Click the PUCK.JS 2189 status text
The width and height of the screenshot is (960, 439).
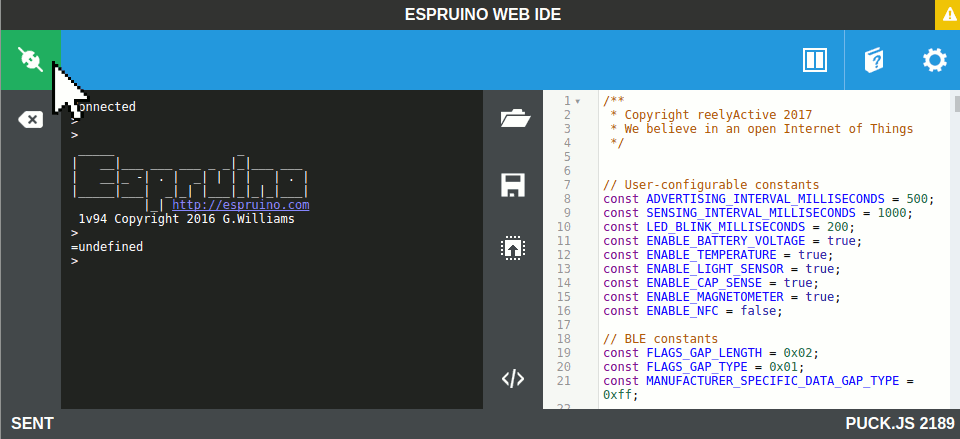tap(900, 423)
